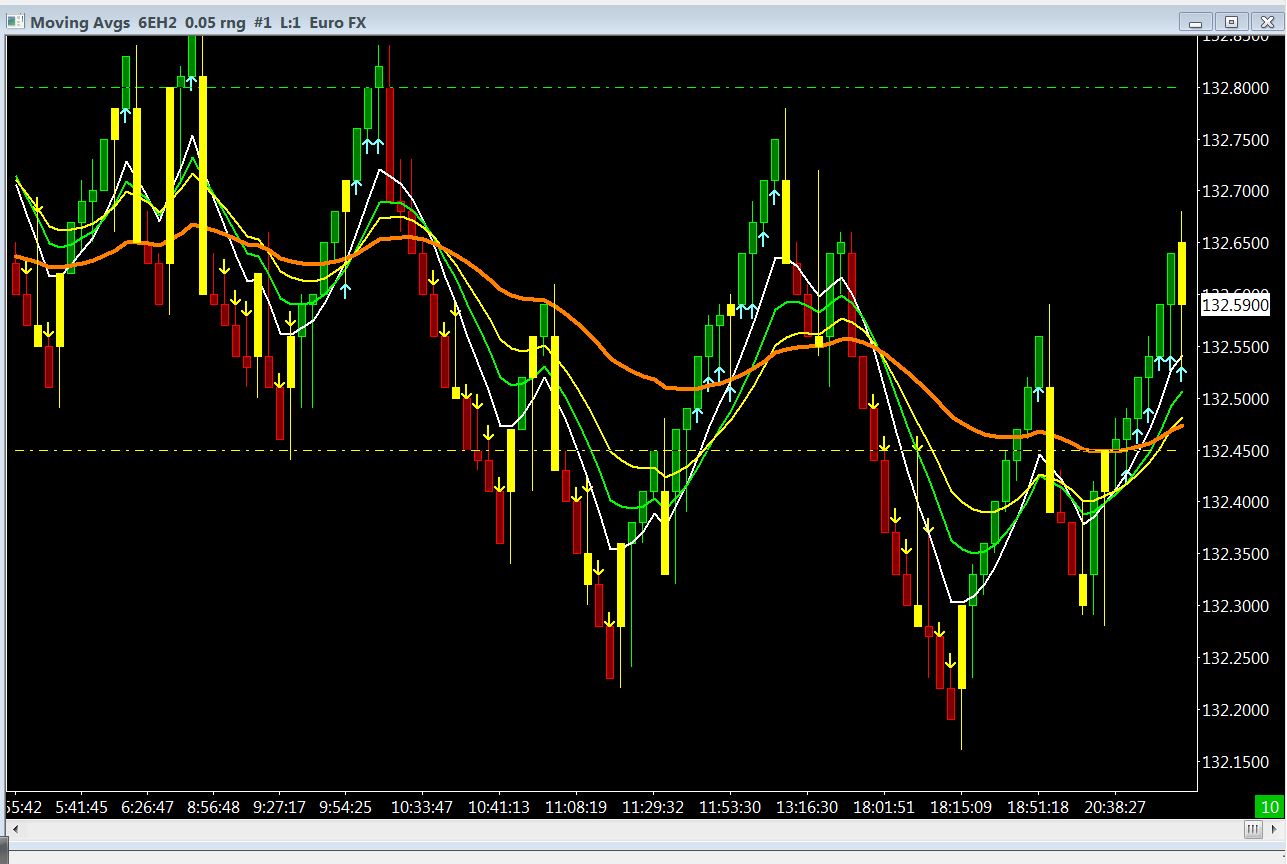
Task: Click the 18:01:51 time axis label
Action: [x=883, y=807]
